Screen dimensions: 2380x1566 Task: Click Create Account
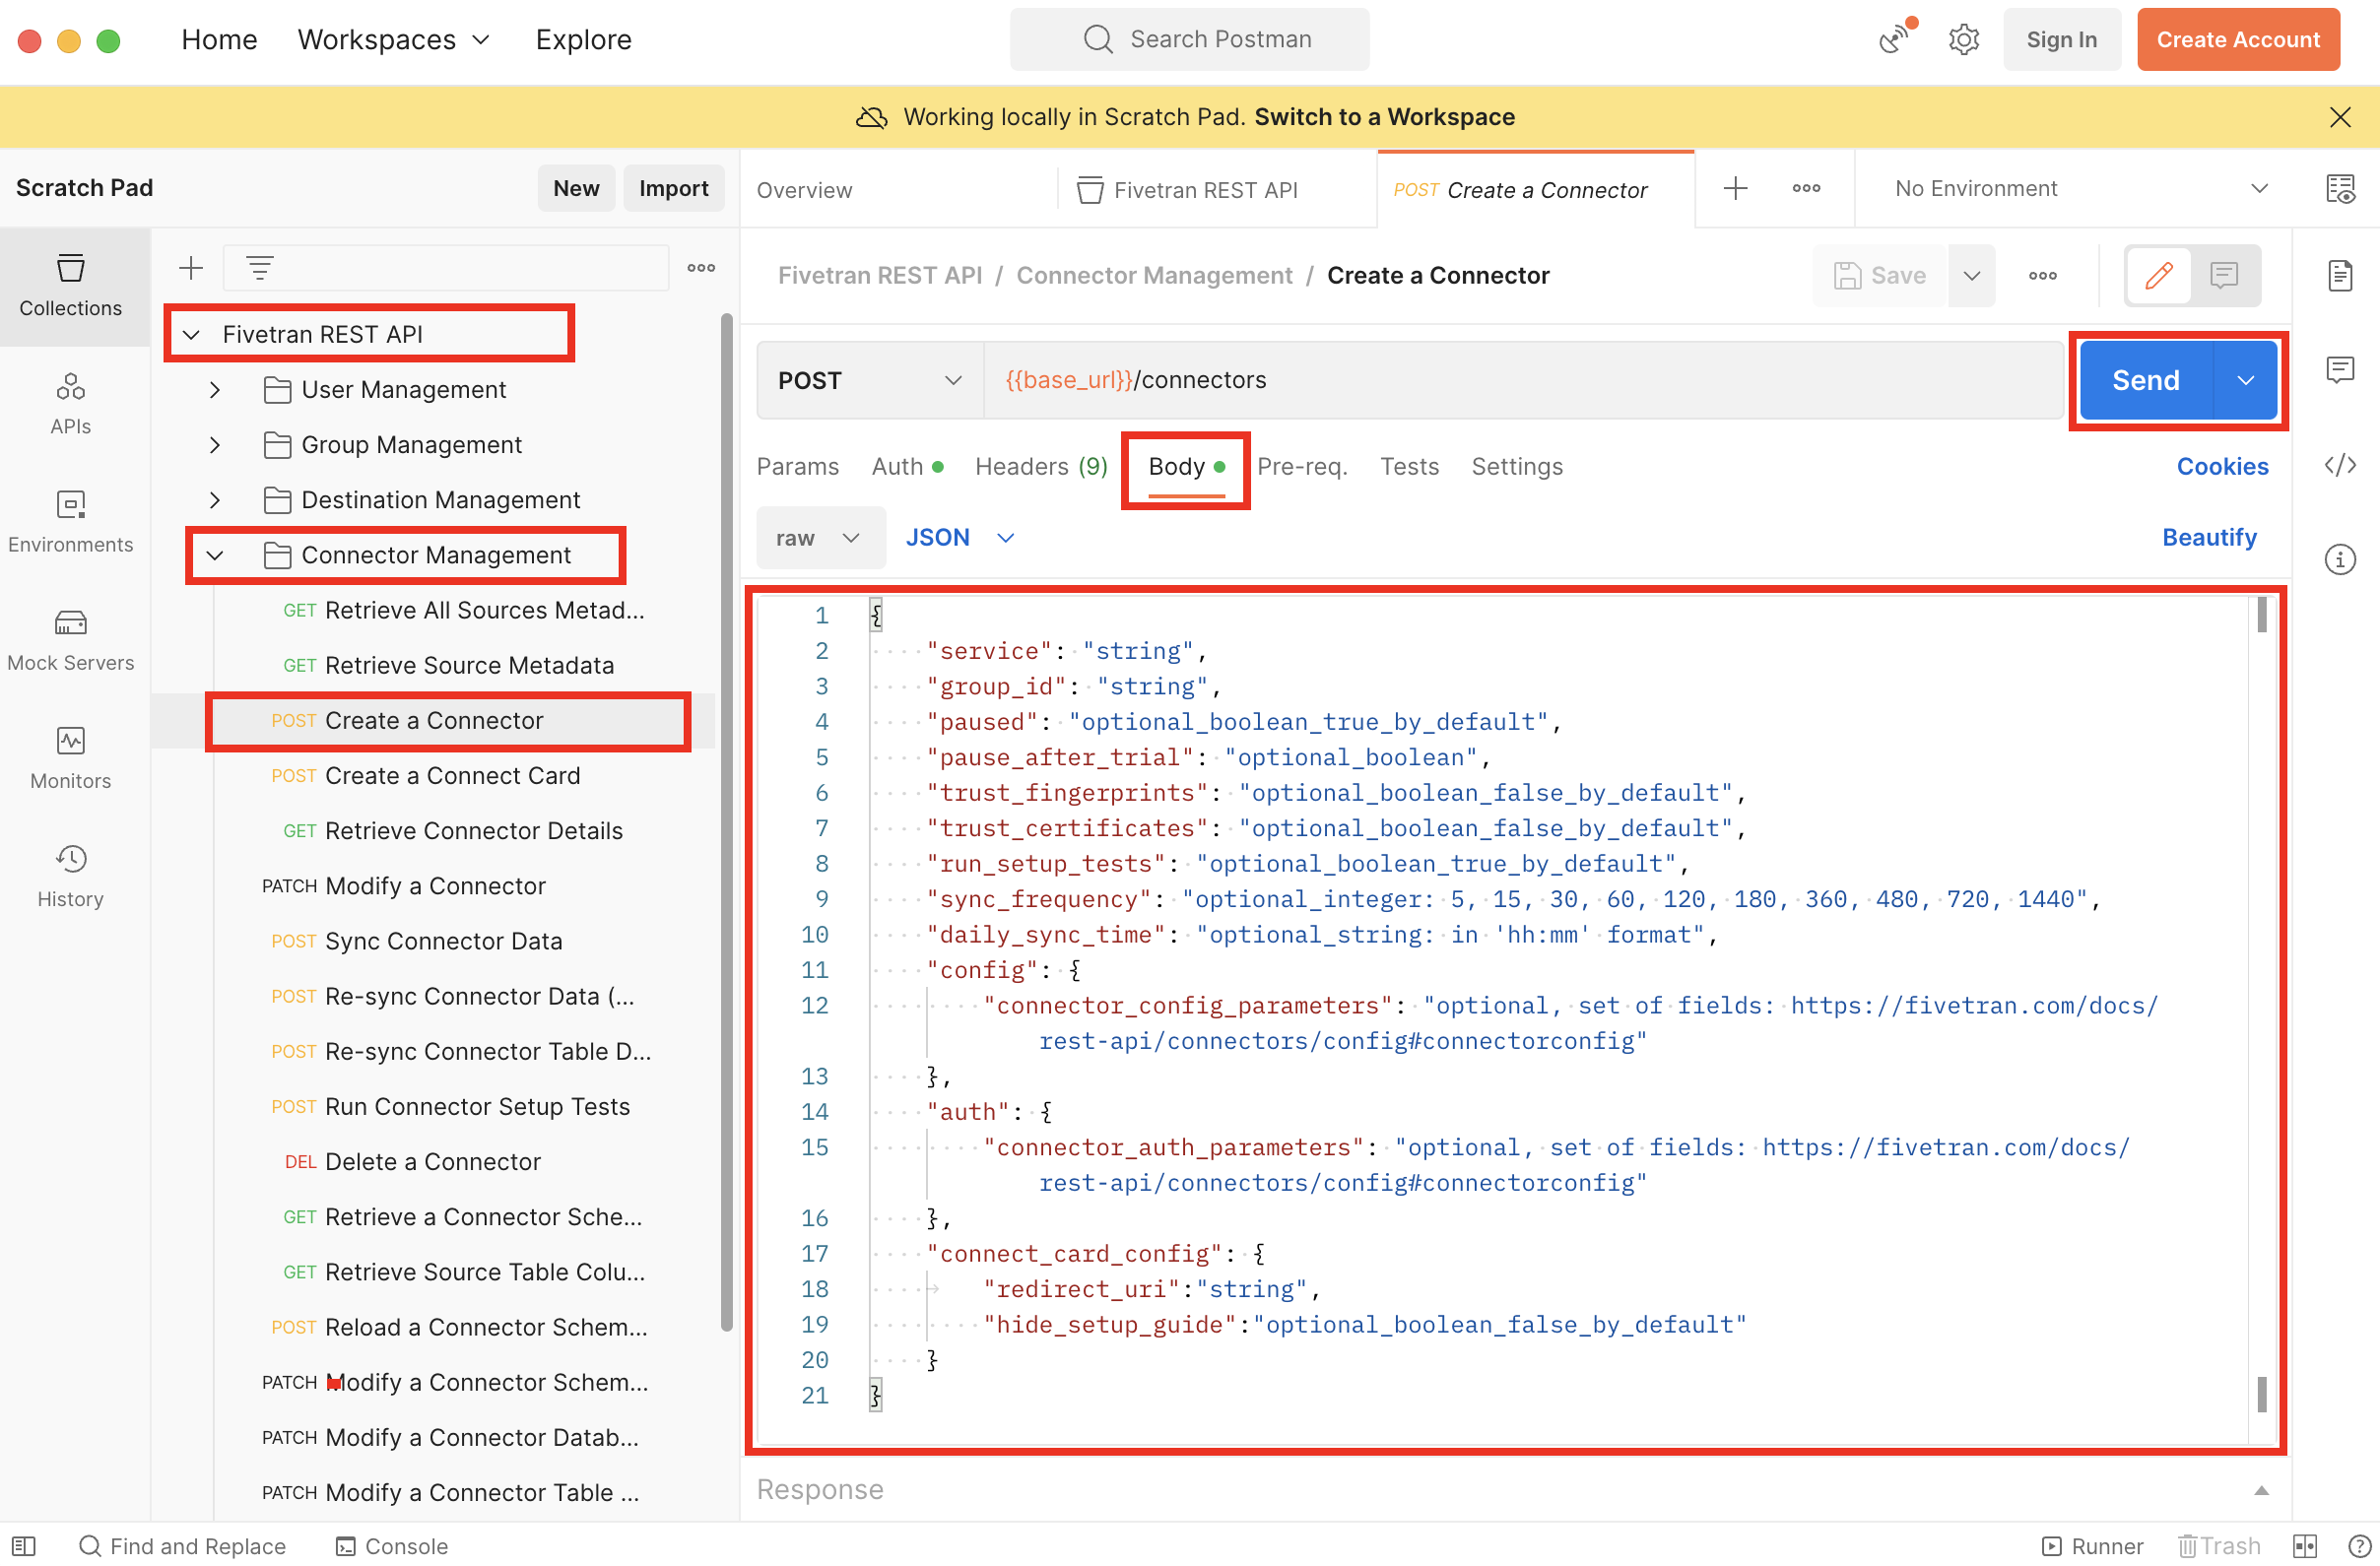coord(2237,39)
